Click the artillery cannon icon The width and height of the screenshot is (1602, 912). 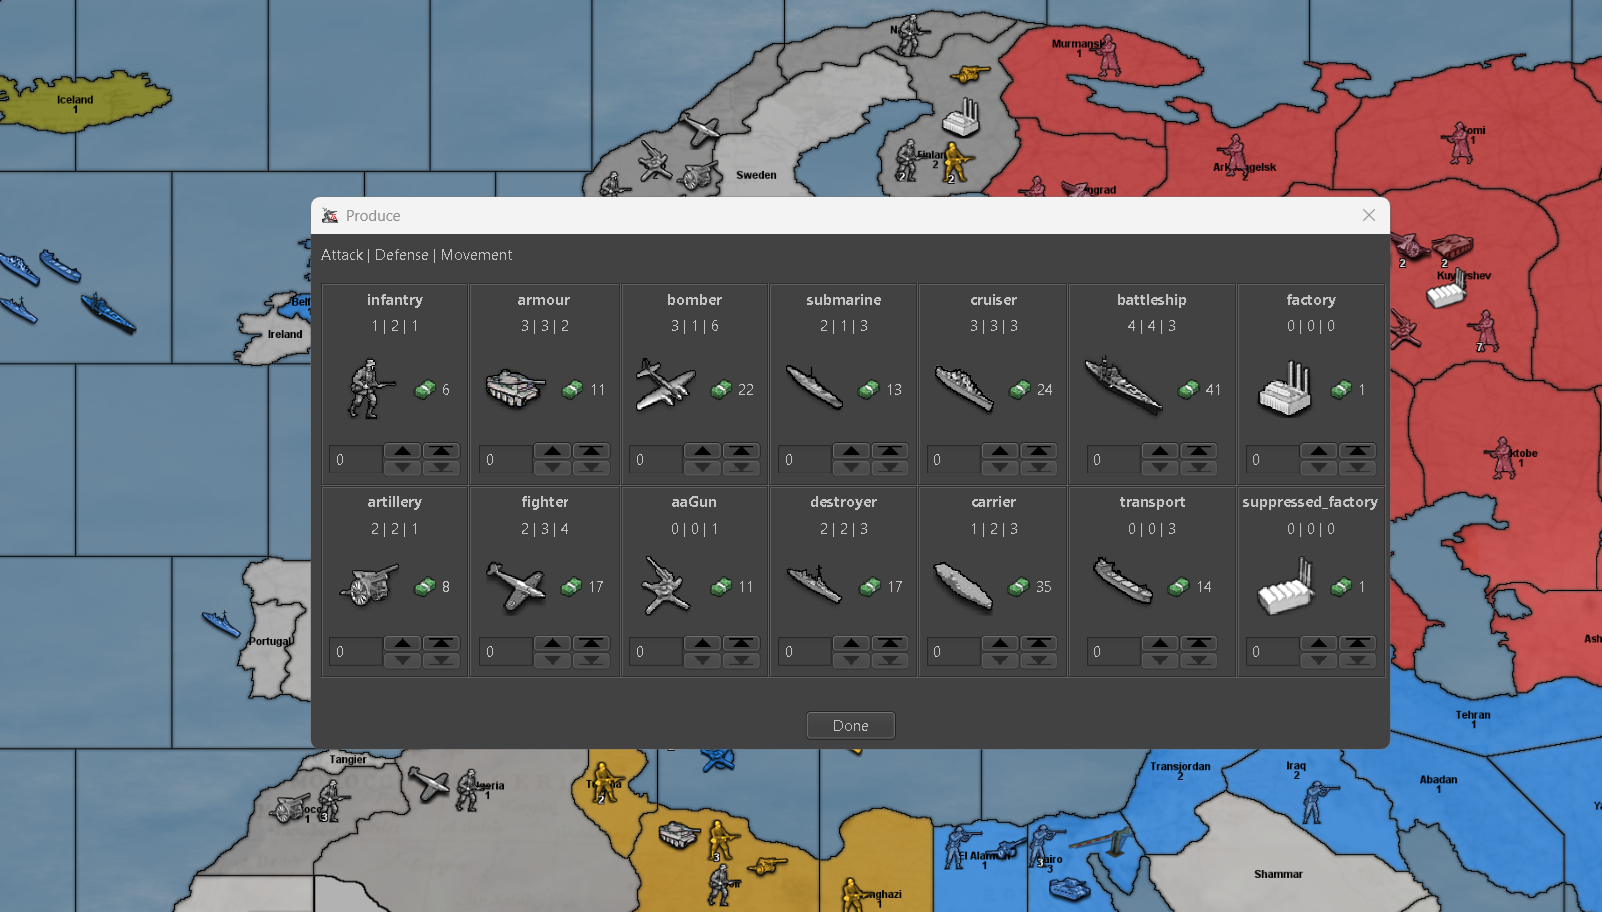click(369, 586)
